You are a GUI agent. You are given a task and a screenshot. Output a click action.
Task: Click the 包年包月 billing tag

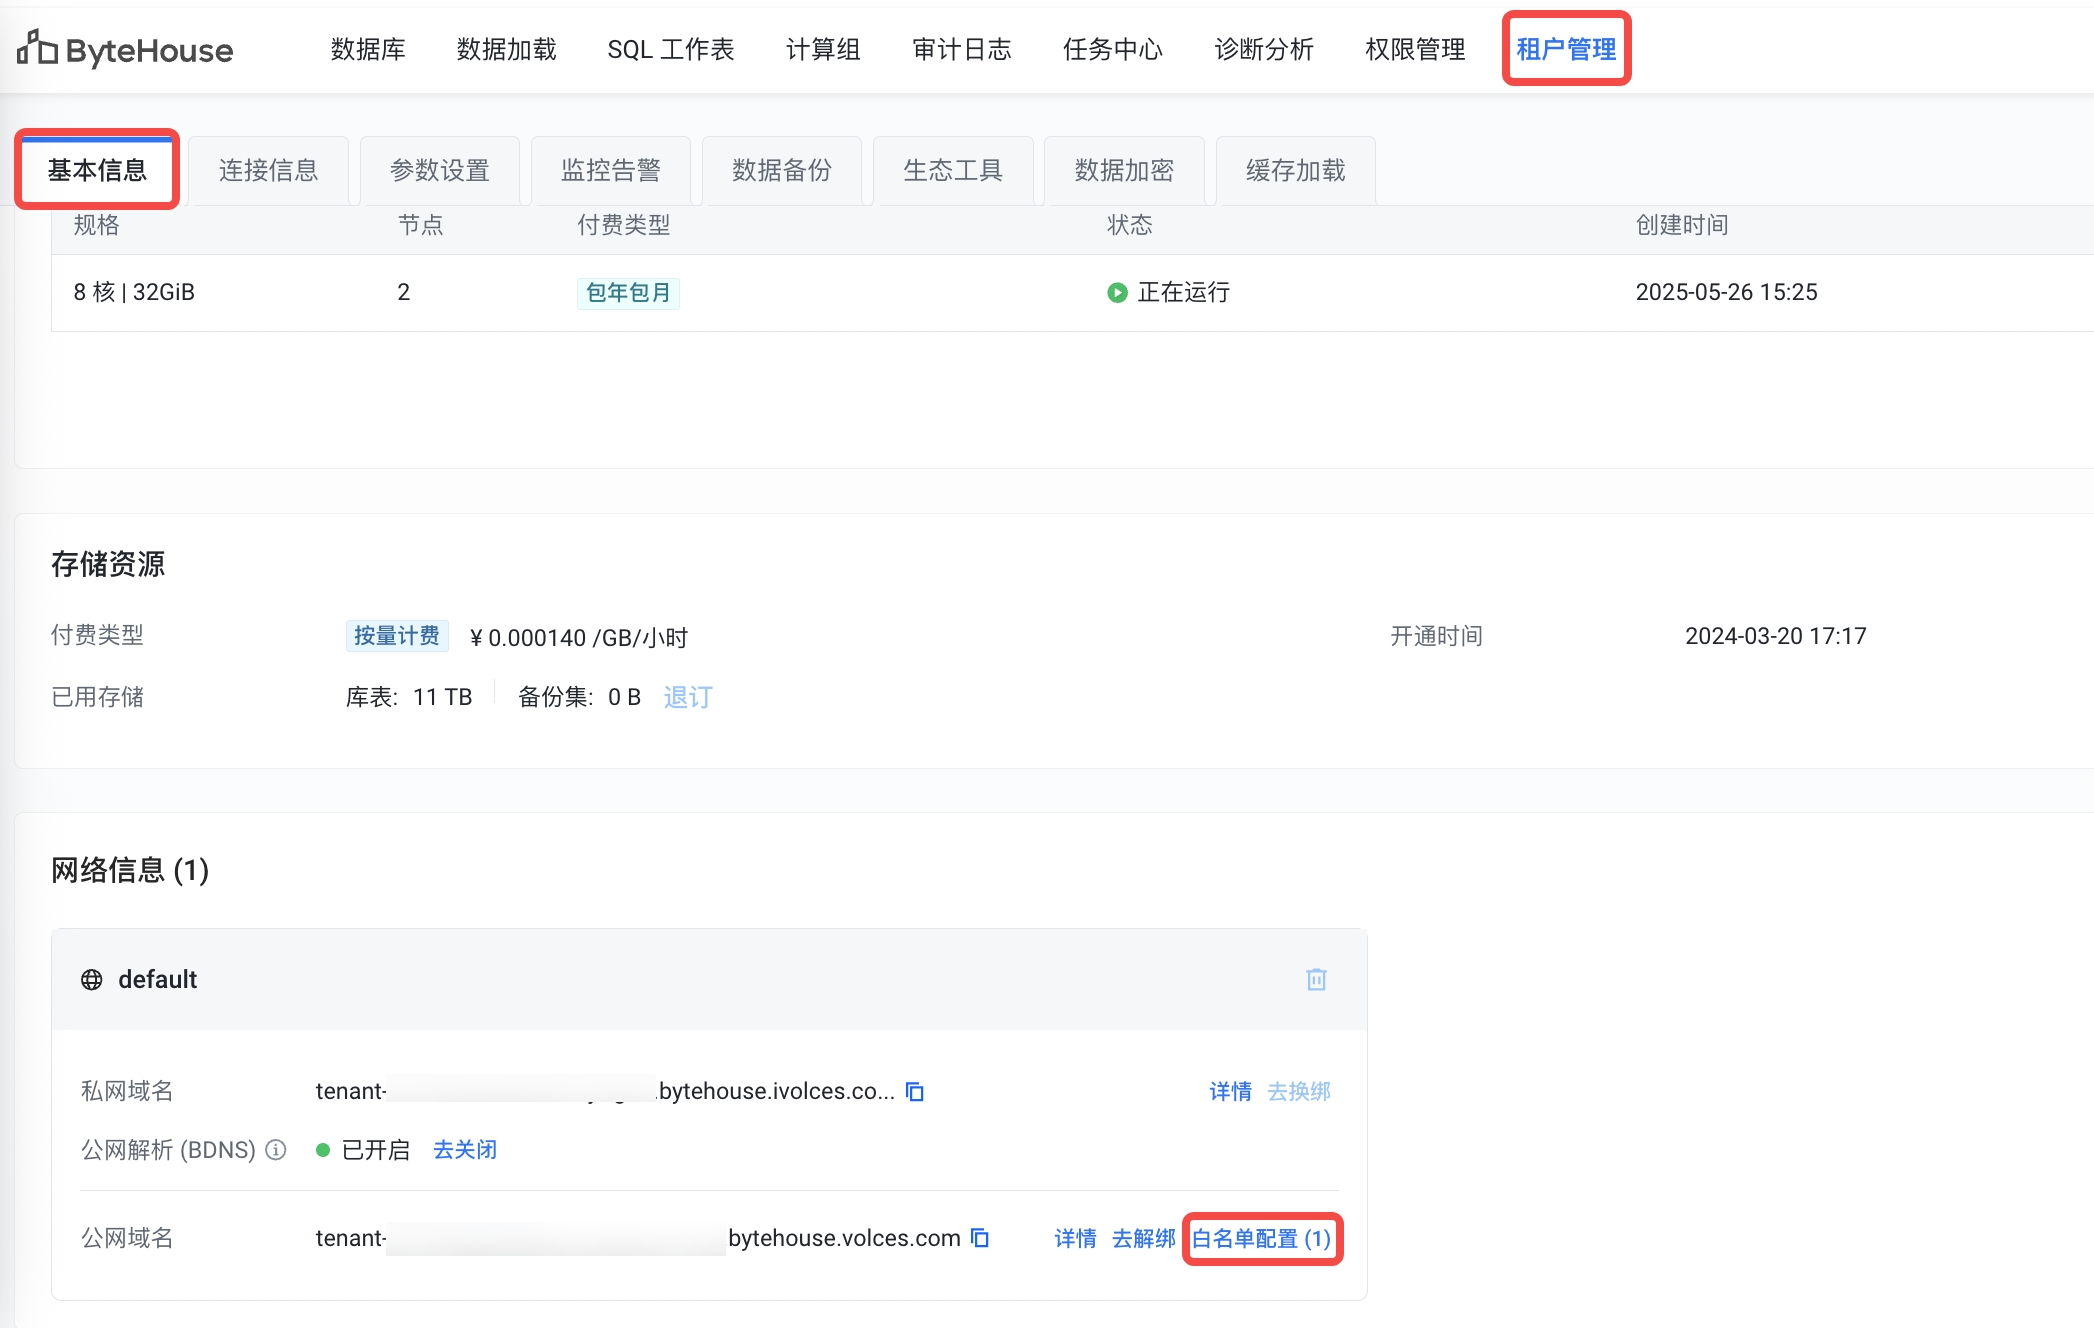[628, 292]
